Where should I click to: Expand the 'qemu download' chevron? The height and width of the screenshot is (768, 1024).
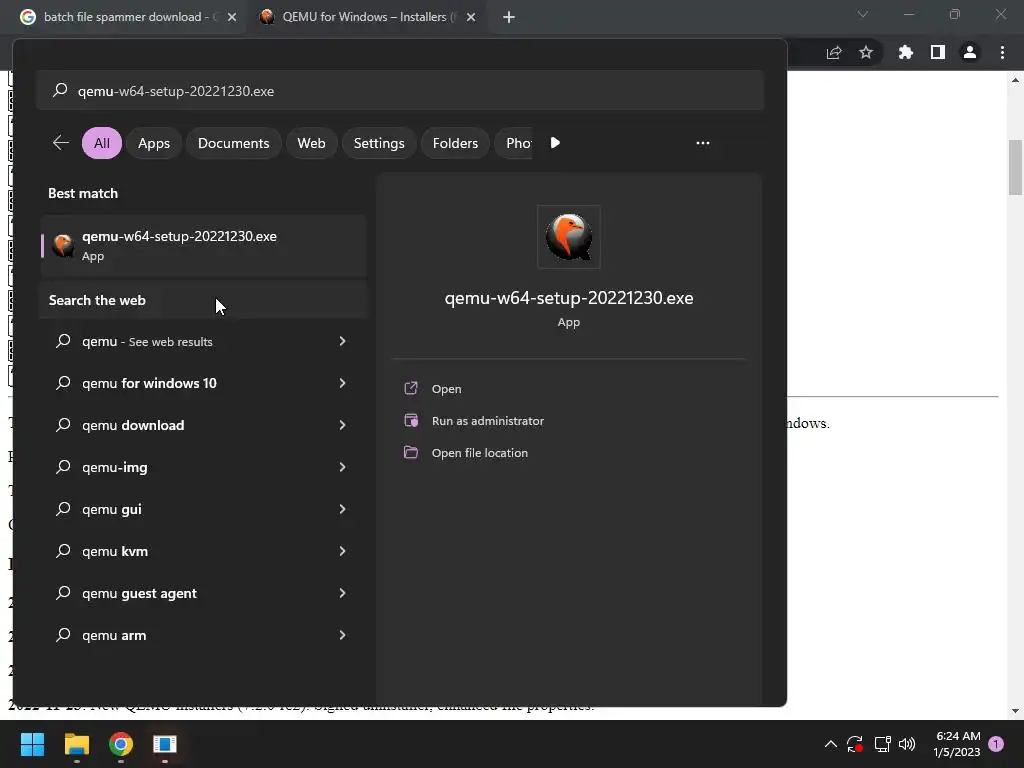click(x=342, y=425)
